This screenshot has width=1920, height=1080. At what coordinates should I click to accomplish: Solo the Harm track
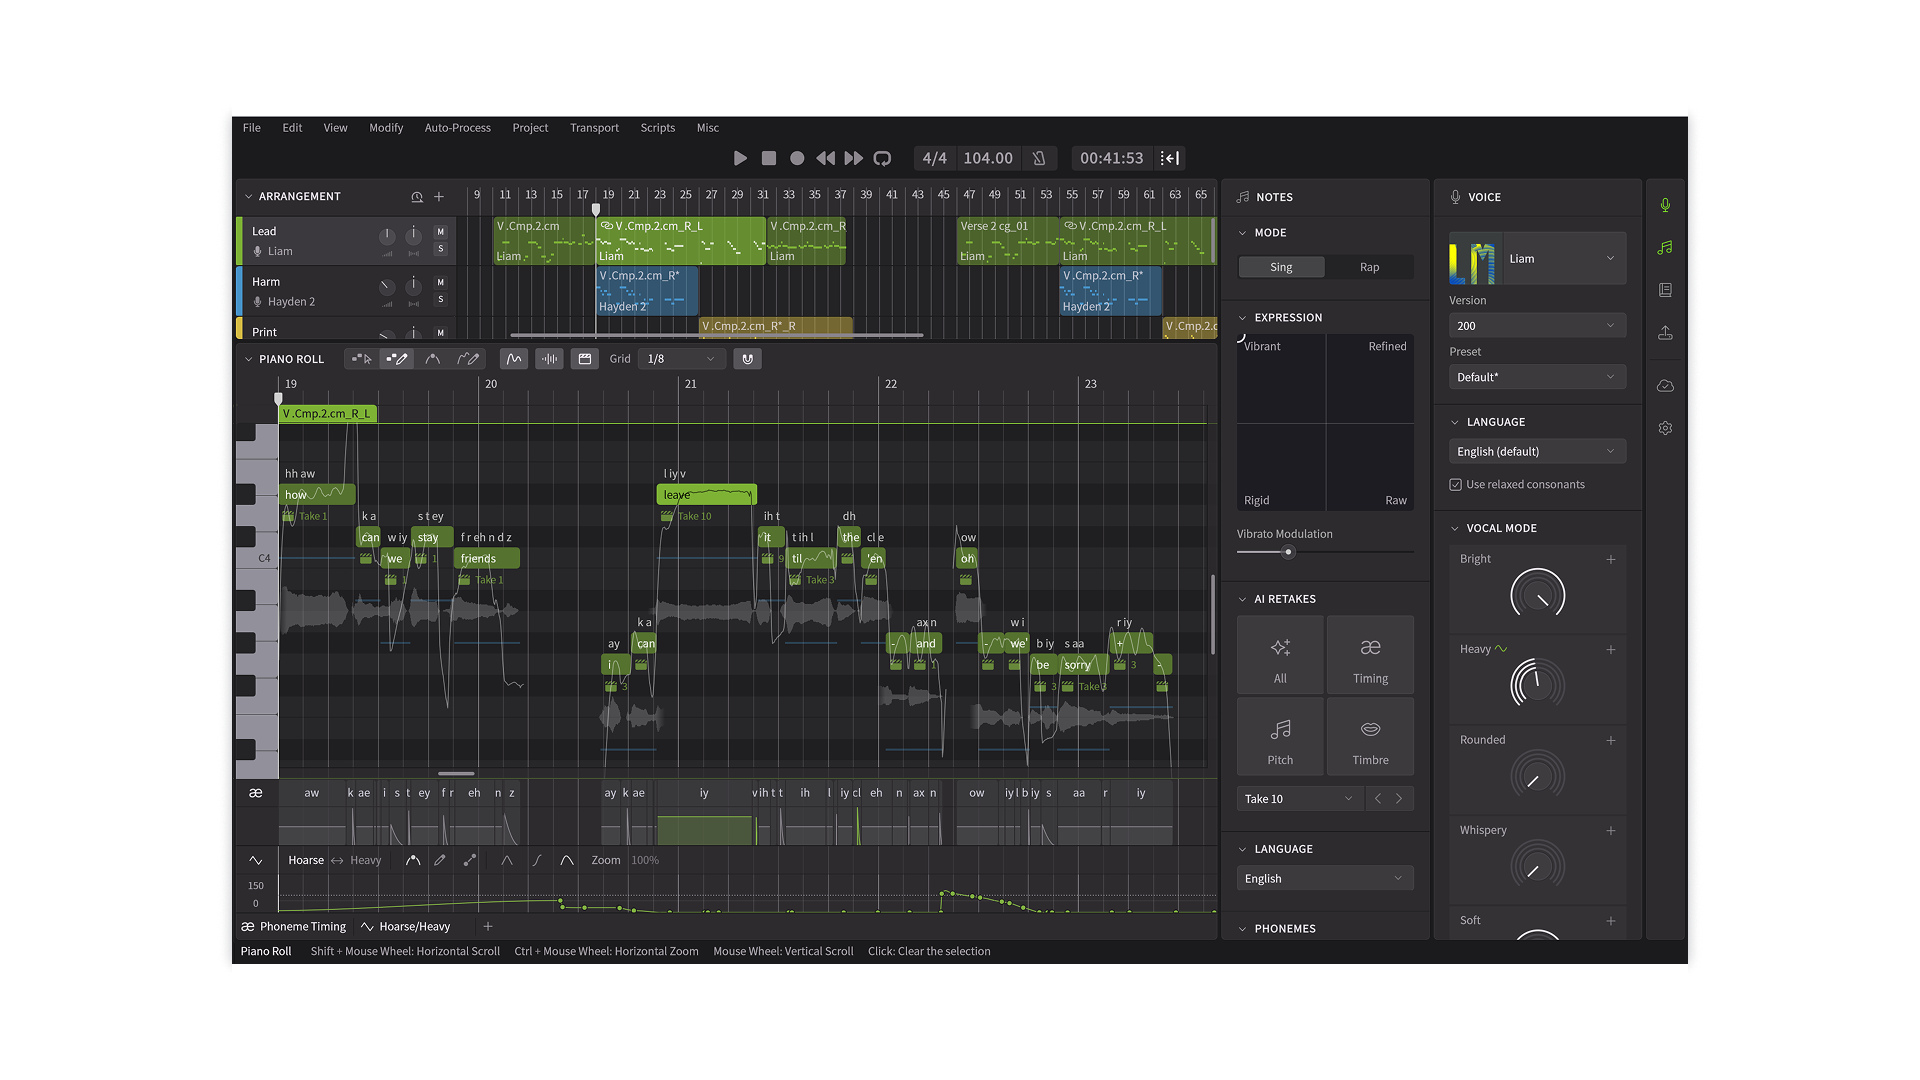click(441, 300)
